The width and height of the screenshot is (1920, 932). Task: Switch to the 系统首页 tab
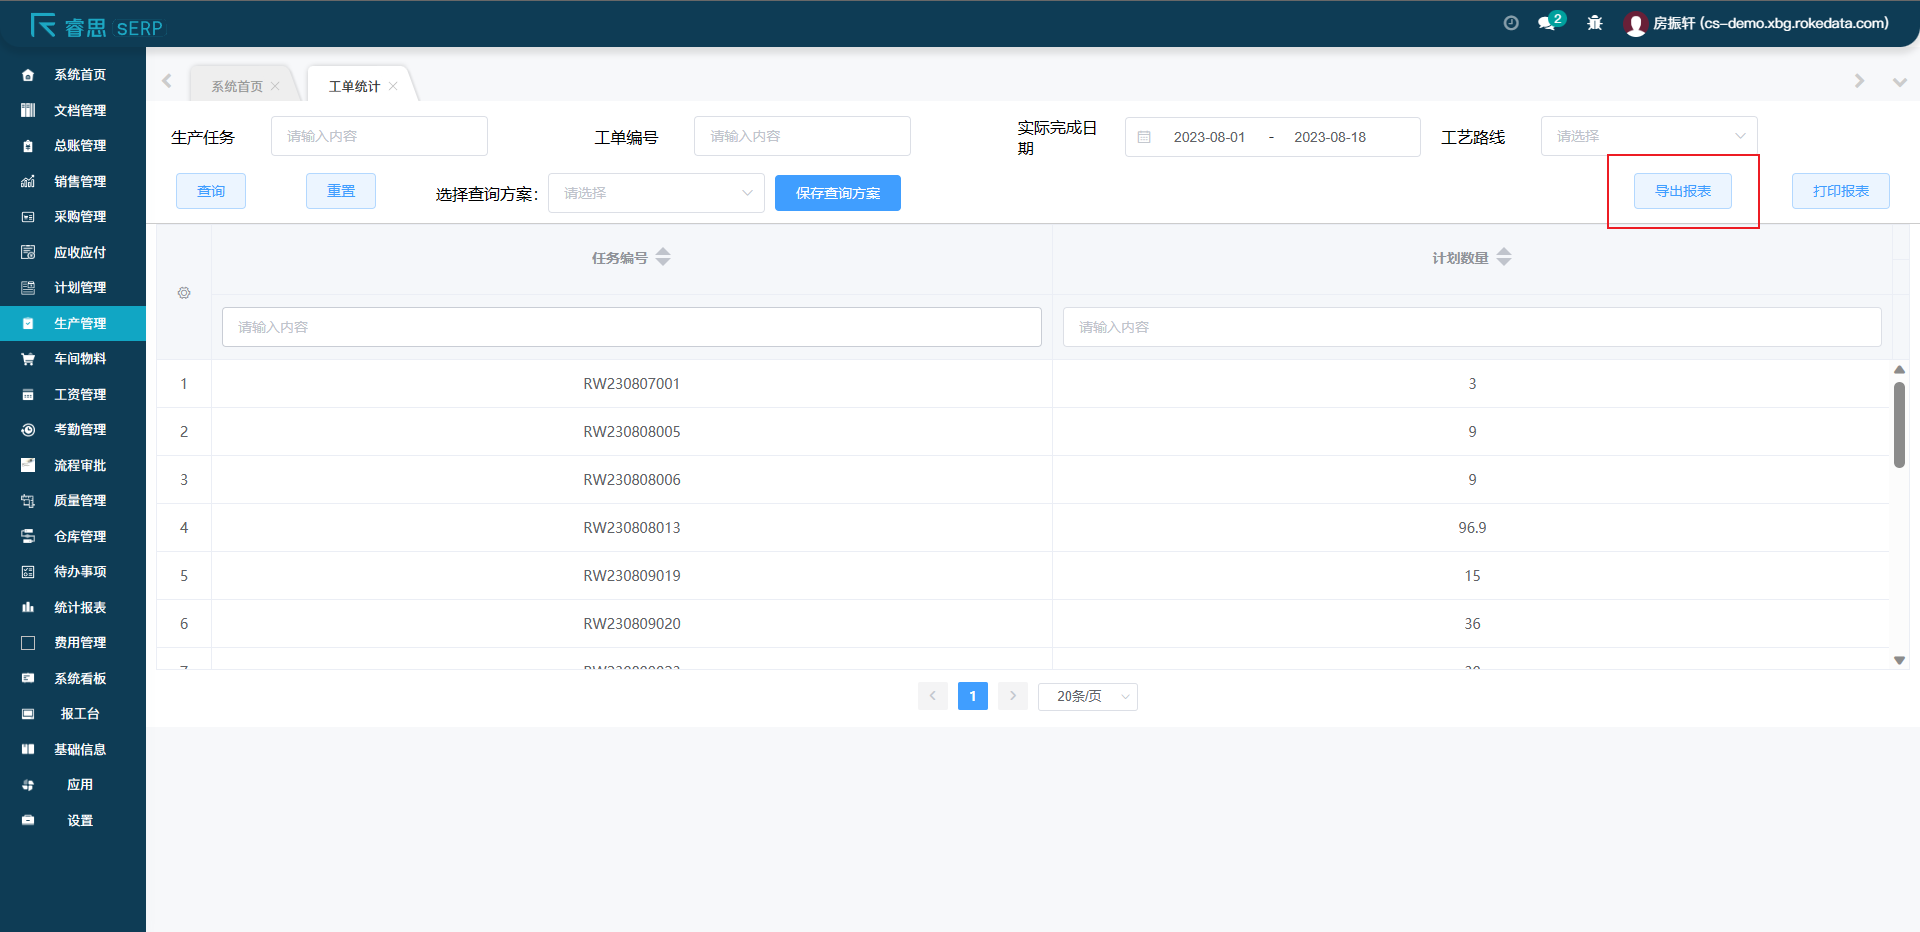237,86
